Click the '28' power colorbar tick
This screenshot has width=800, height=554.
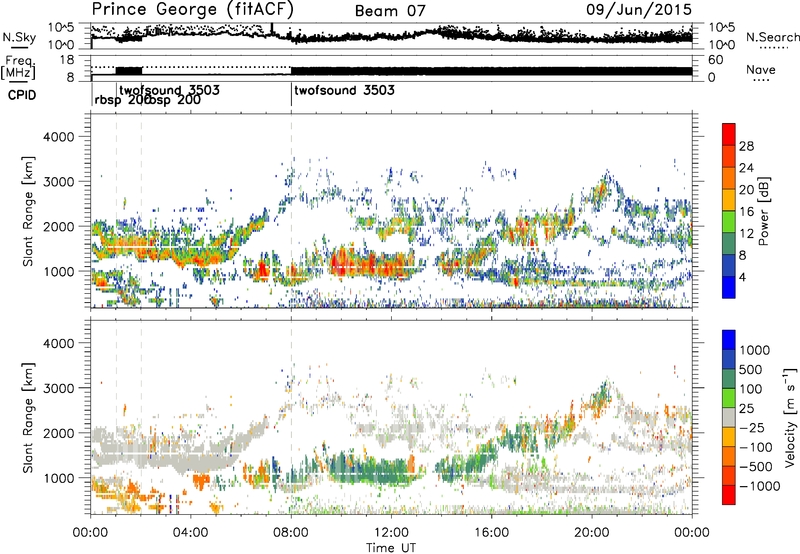746,146
